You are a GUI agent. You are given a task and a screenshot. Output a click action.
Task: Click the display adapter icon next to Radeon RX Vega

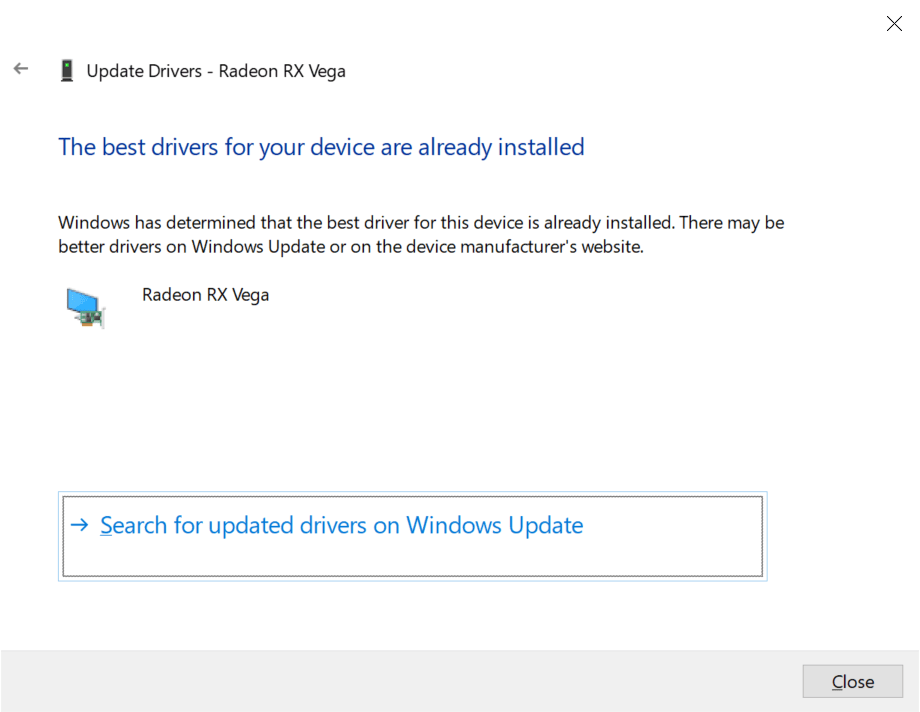(x=84, y=305)
